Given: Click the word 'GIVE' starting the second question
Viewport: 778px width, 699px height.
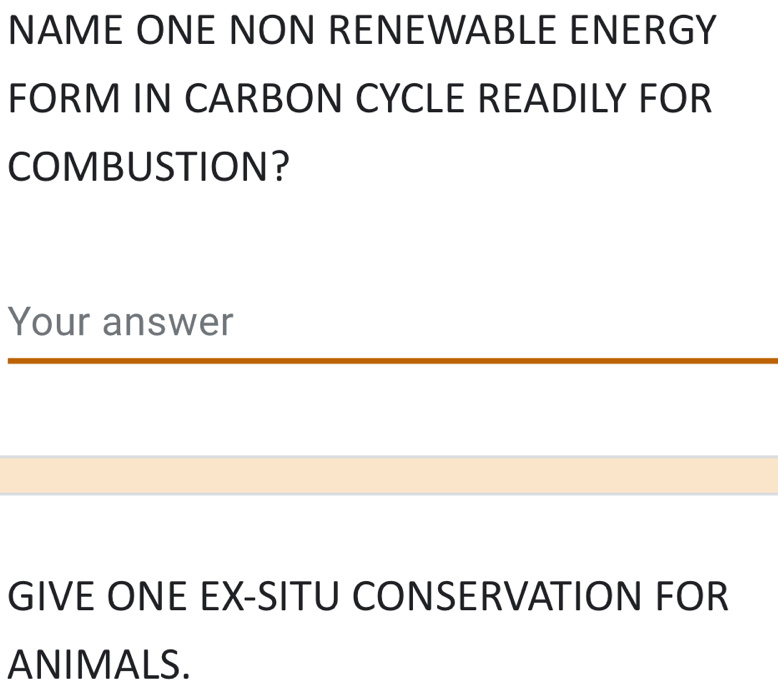Looking at the screenshot, I should [53, 596].
